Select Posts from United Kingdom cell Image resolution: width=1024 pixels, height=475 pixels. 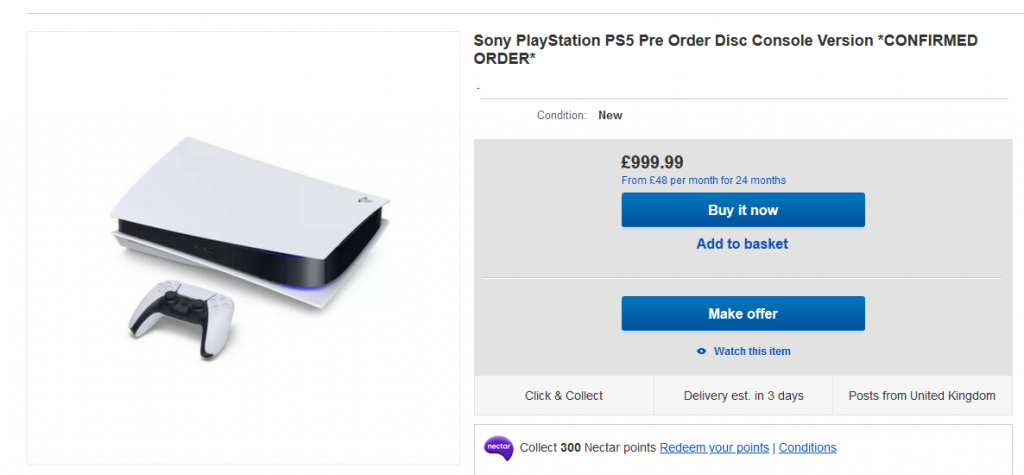[x=922, y=395]
